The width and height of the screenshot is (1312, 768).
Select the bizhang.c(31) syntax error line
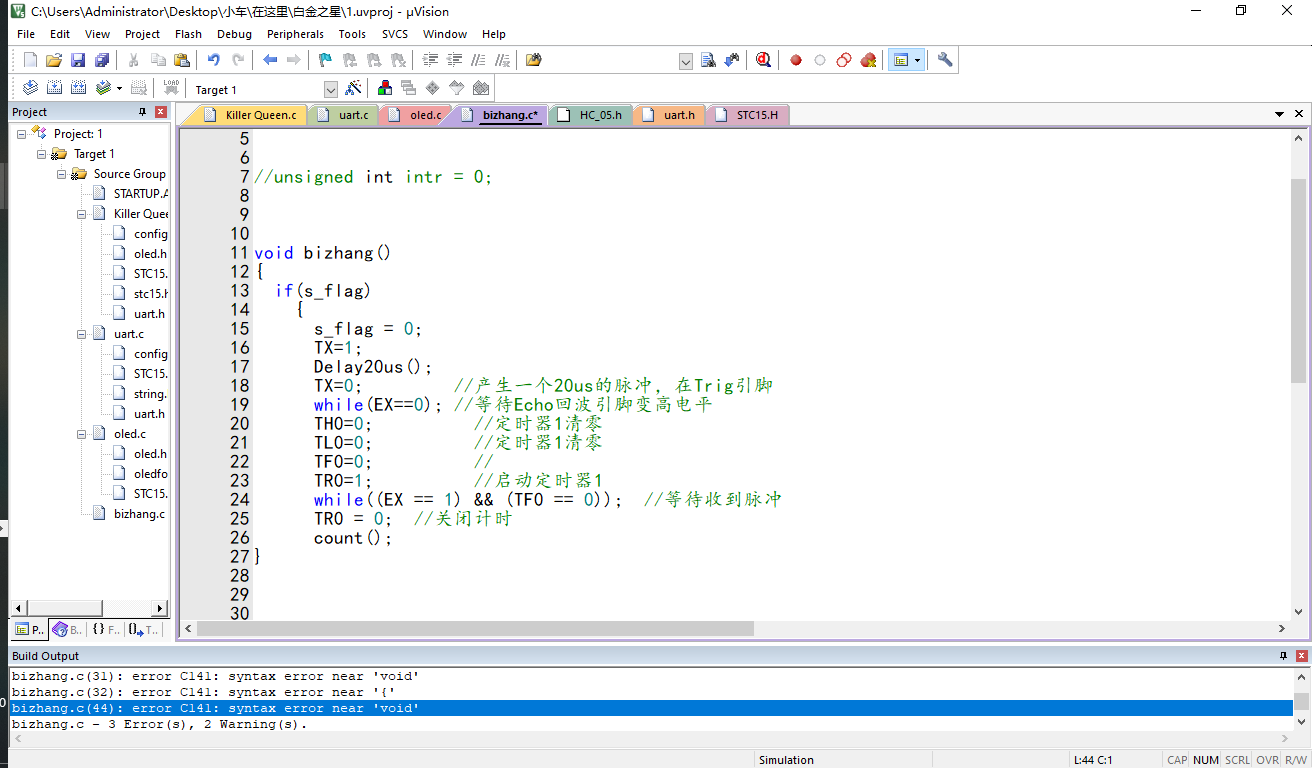pyautogui.click(x=215, y=676)
